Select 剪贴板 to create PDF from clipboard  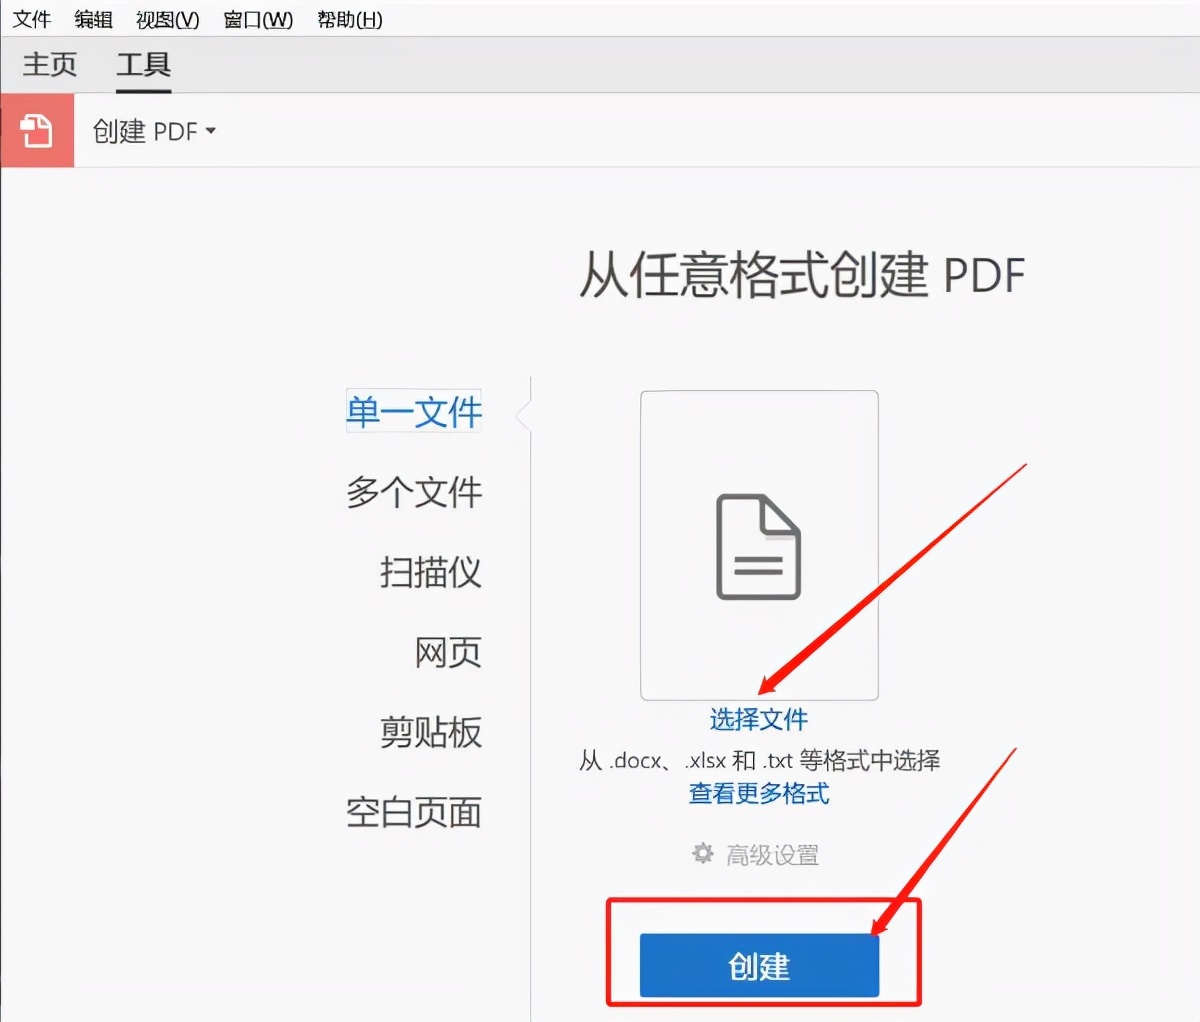tap(428, 733)
